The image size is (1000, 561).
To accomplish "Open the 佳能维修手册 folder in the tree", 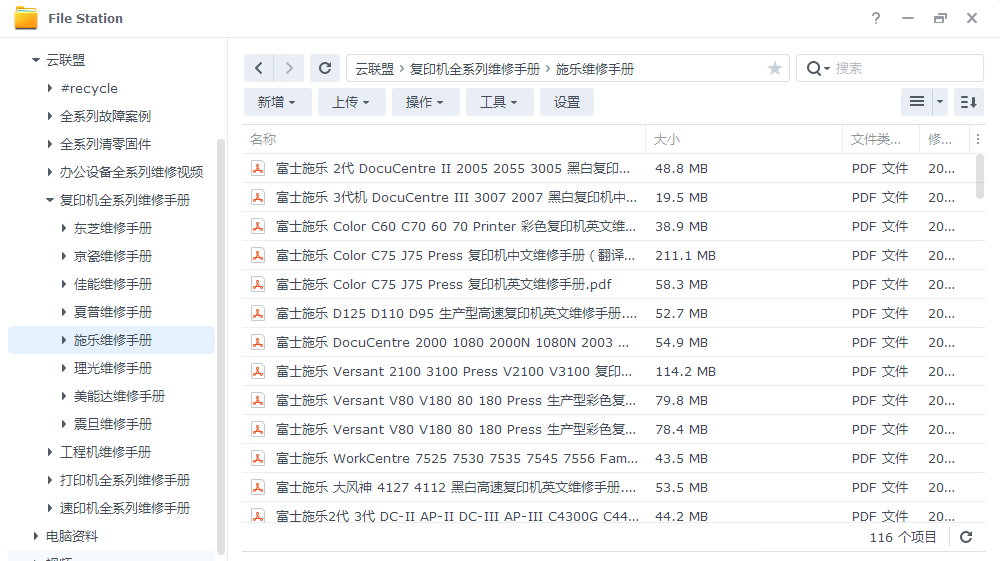I will (113, 284).
